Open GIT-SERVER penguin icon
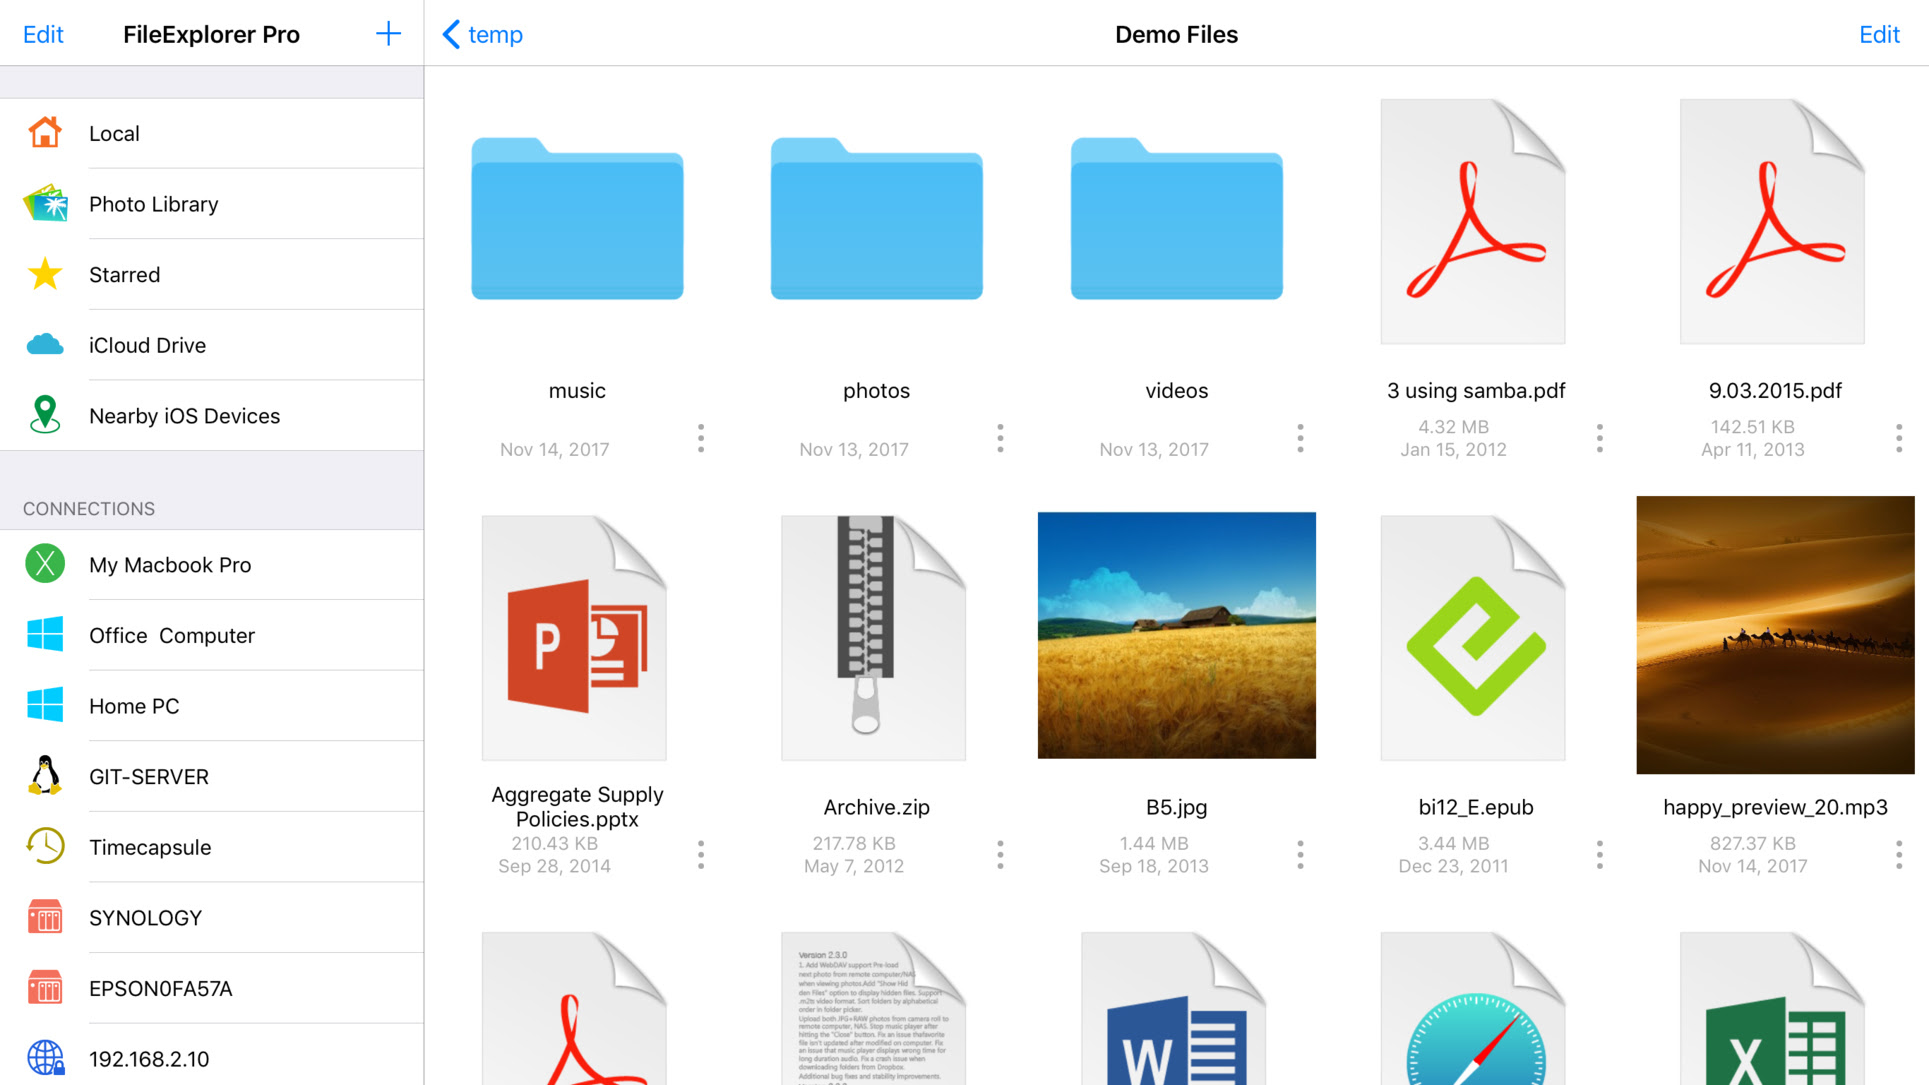This screenshot has height=1085, width=1929. 45,776
